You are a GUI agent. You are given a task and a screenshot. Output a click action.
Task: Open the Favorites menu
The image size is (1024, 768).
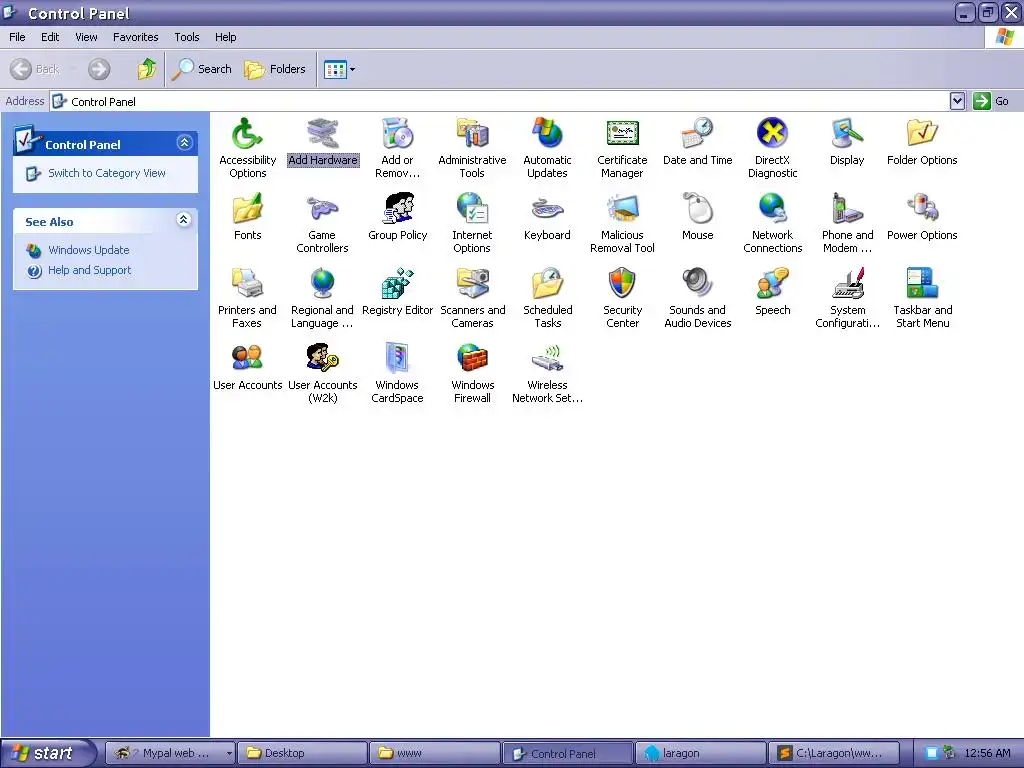(x=135, y=37)
